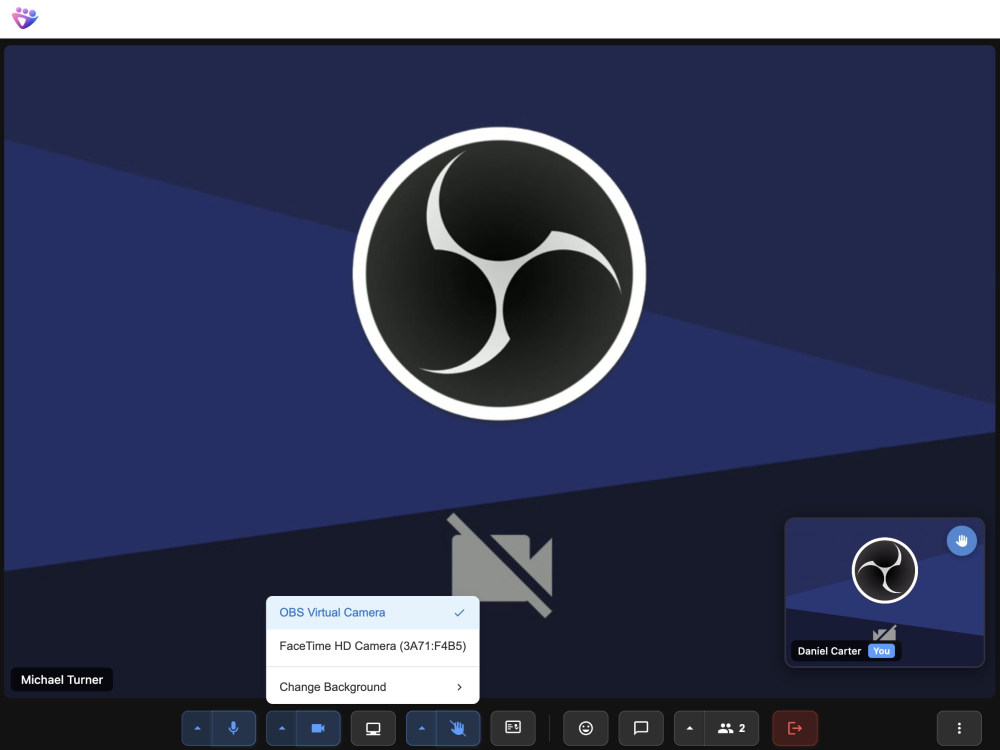Start screen sharing with the monitor icon

click(373, 728)
